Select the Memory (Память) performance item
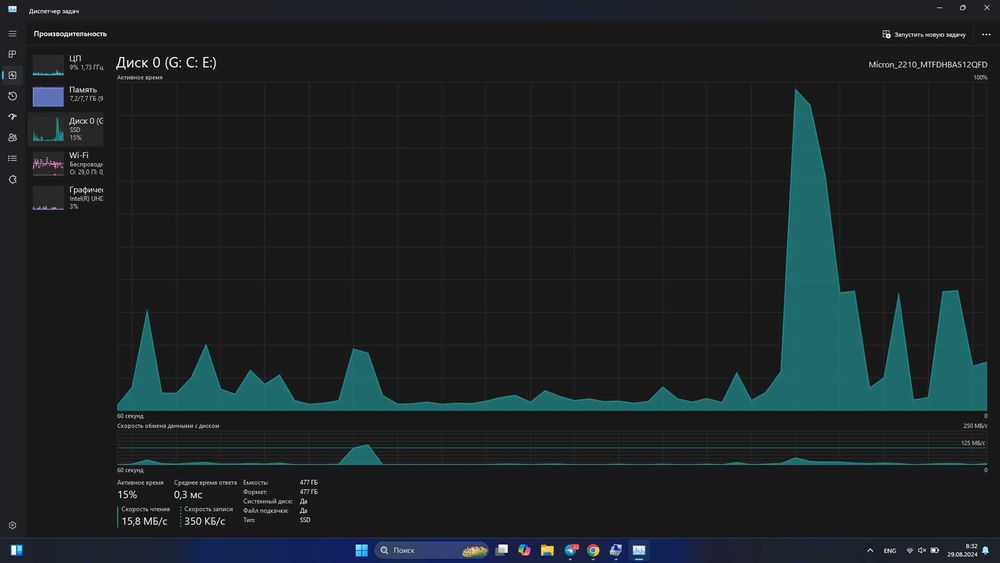 click(x=66, y=96)
